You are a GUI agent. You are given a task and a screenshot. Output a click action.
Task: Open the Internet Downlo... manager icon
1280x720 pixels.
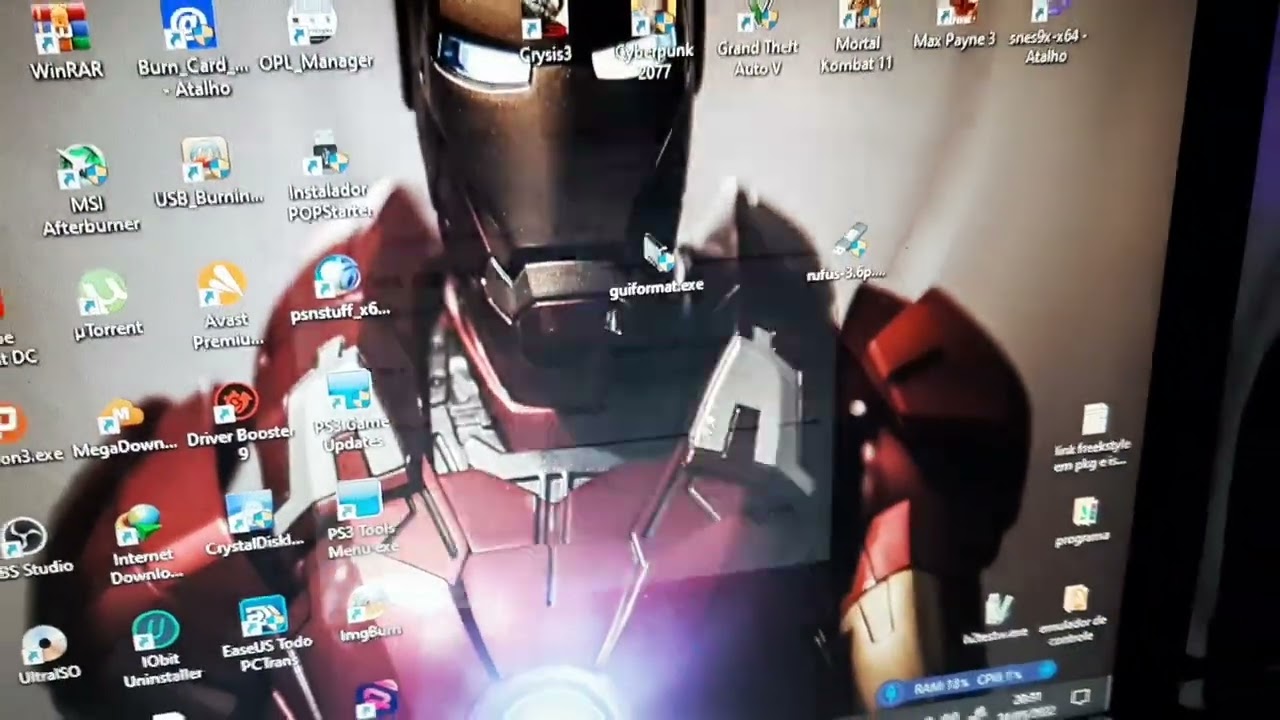[x=143, y=544]
